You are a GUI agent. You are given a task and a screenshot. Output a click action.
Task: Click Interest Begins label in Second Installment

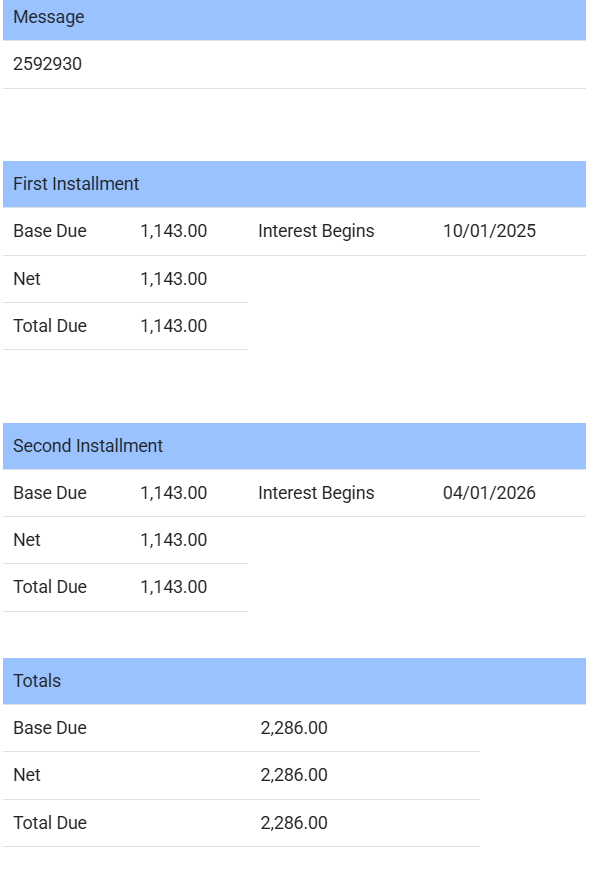[x=316, y=493]
